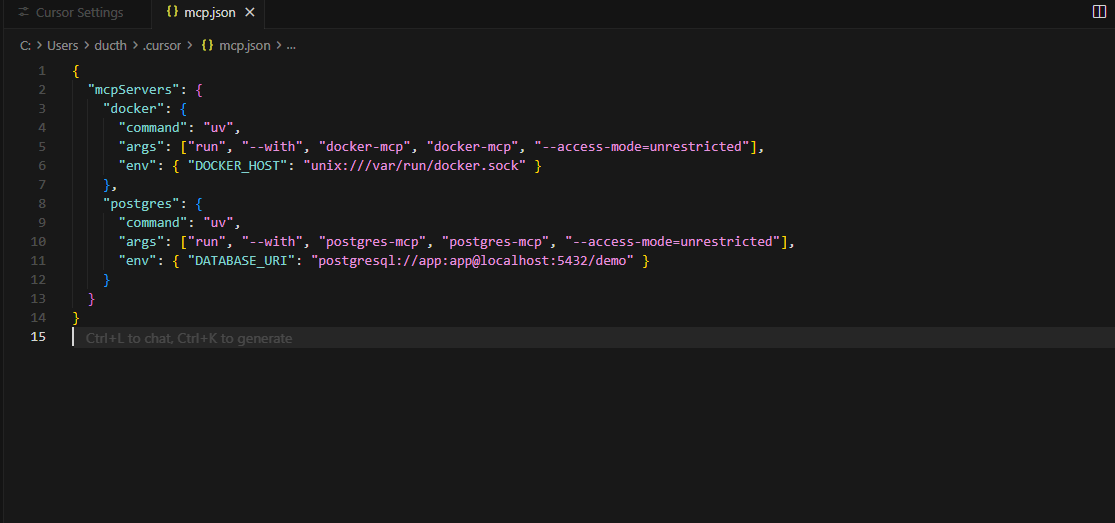This screenshot has height=523, width=1115.
Task: Select line 1 via its line number
Action: coord(41,71)
